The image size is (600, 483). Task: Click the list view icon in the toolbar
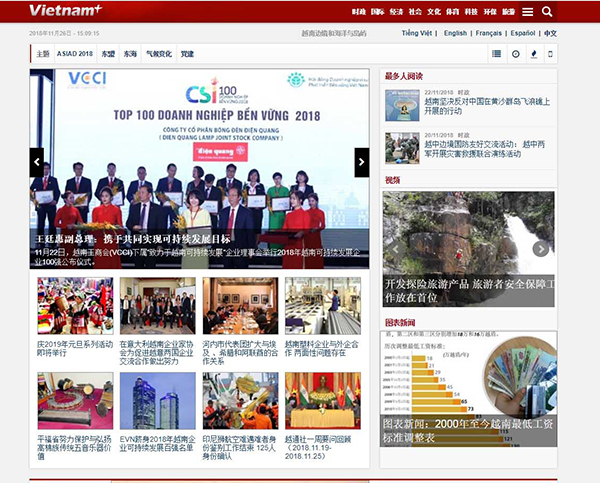[497, 53]
